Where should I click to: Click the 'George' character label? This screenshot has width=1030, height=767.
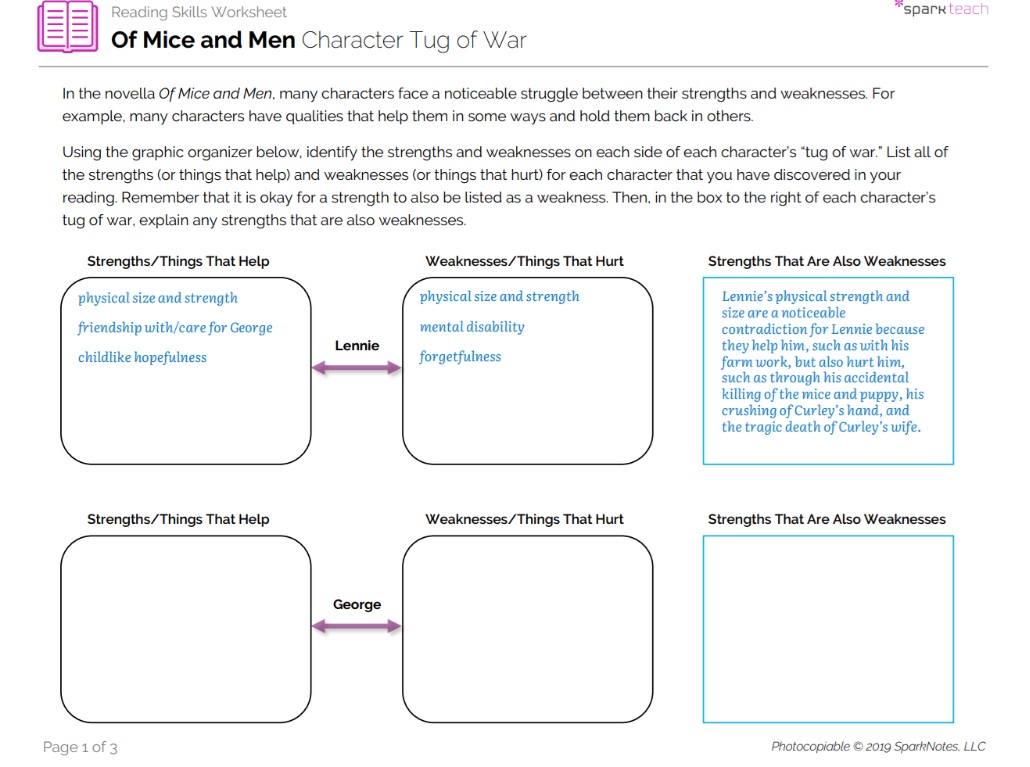357,605
